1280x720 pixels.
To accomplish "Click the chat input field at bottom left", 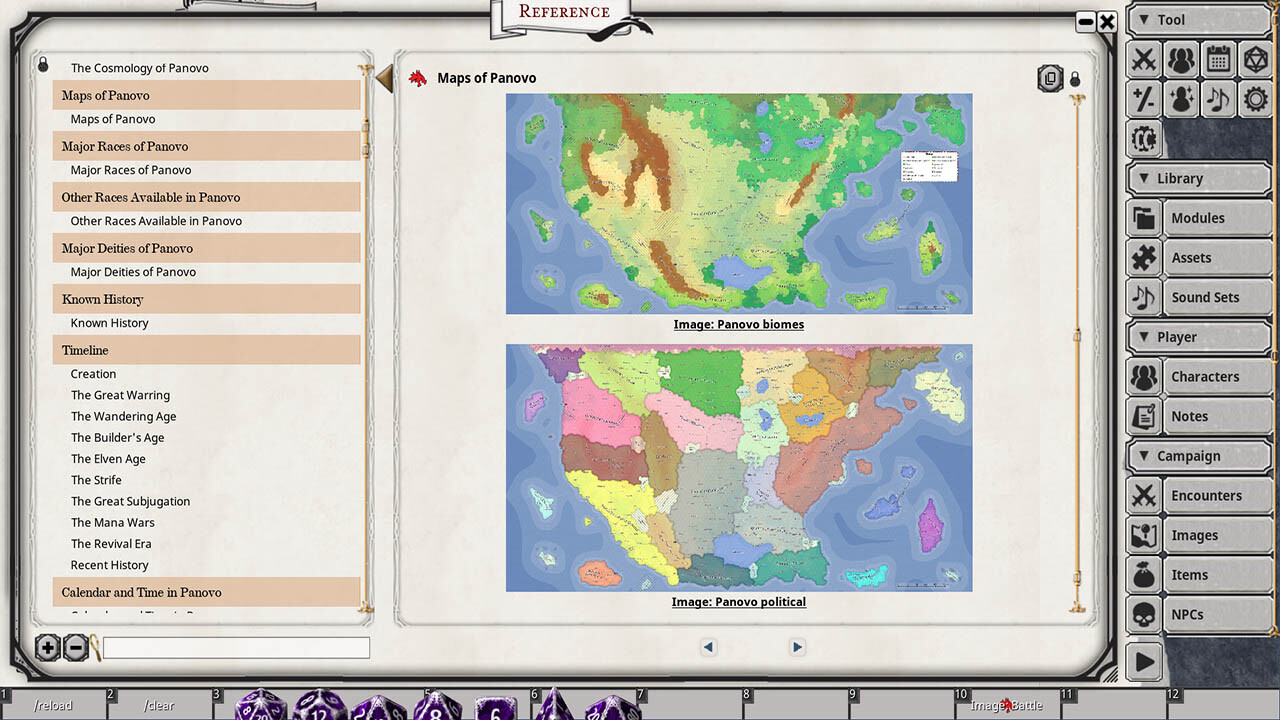I will tap(236, 648).
